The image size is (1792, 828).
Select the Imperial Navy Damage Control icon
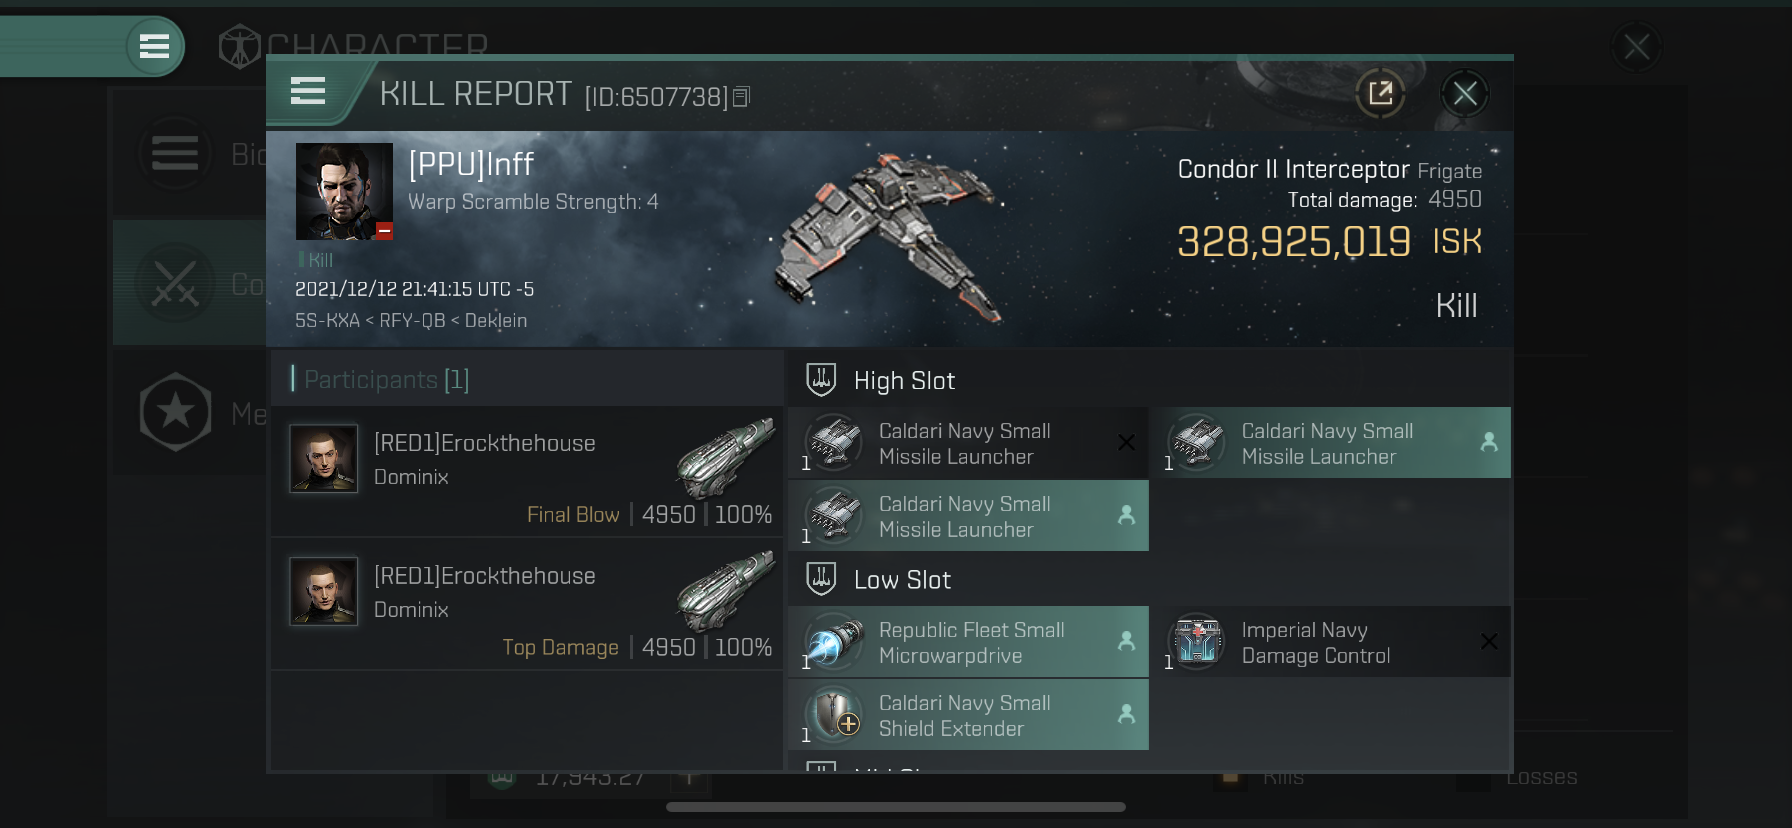pyautogui.click(x=1196, y=642)
